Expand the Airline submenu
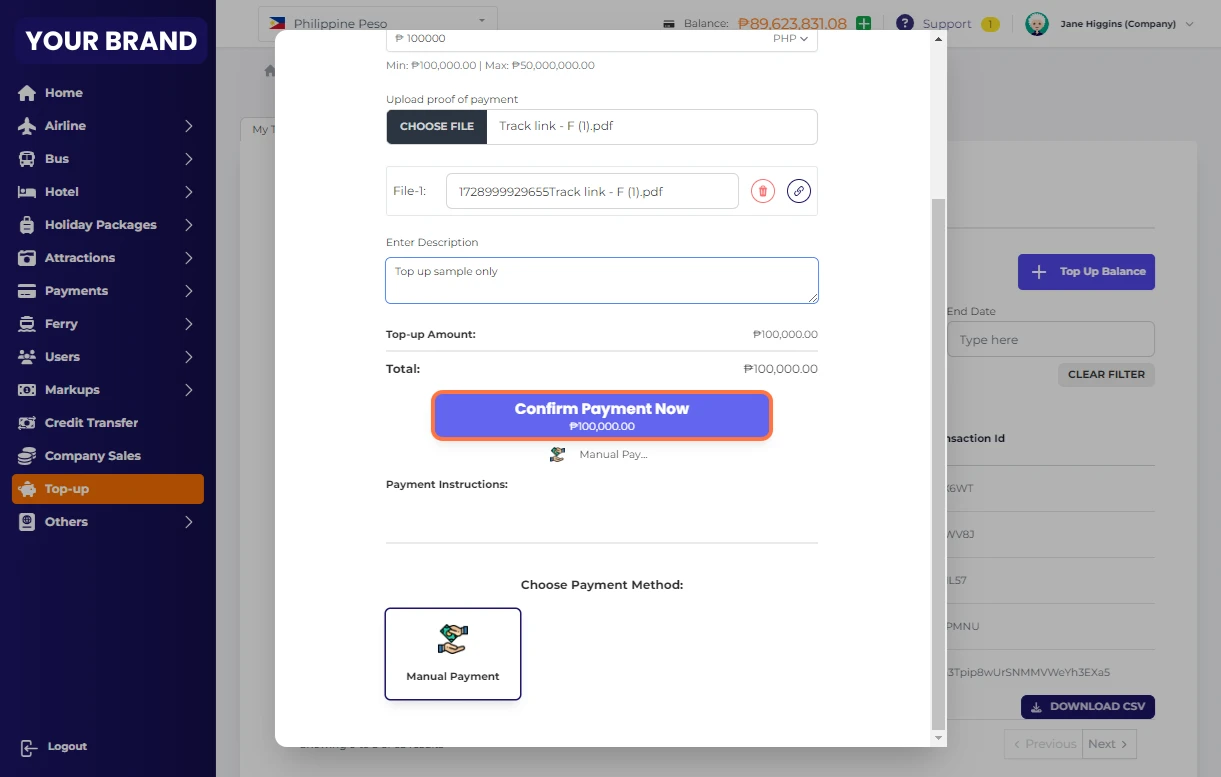This screenshot has height=777, width=1221. tap(188, 126)
